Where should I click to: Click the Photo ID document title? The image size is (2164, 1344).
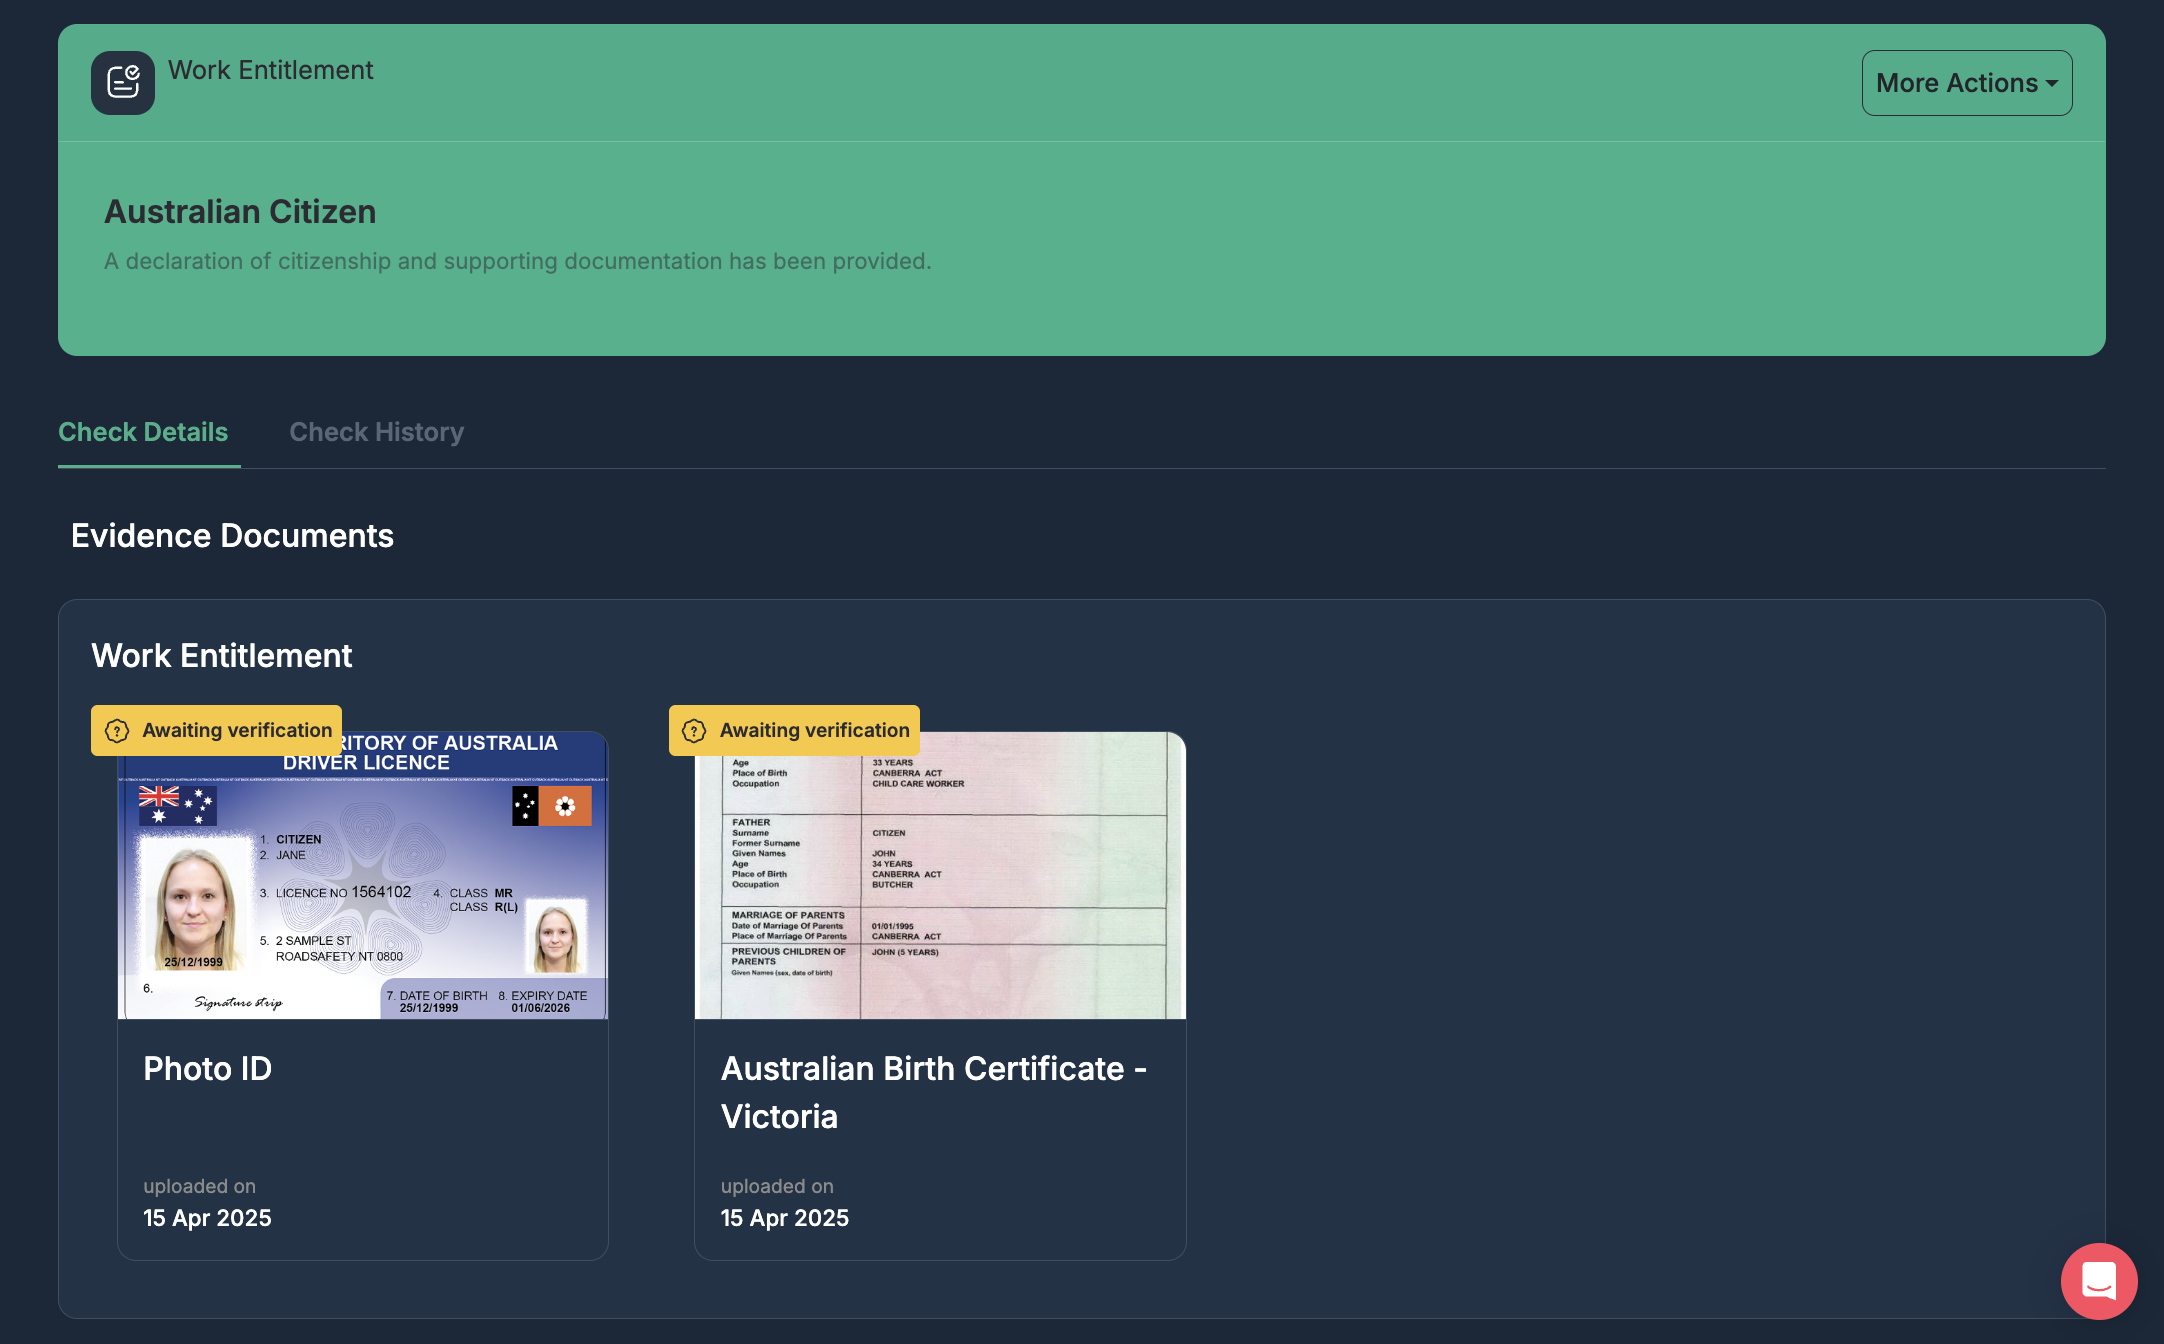pyautogui.click(x=208, y=1068)
